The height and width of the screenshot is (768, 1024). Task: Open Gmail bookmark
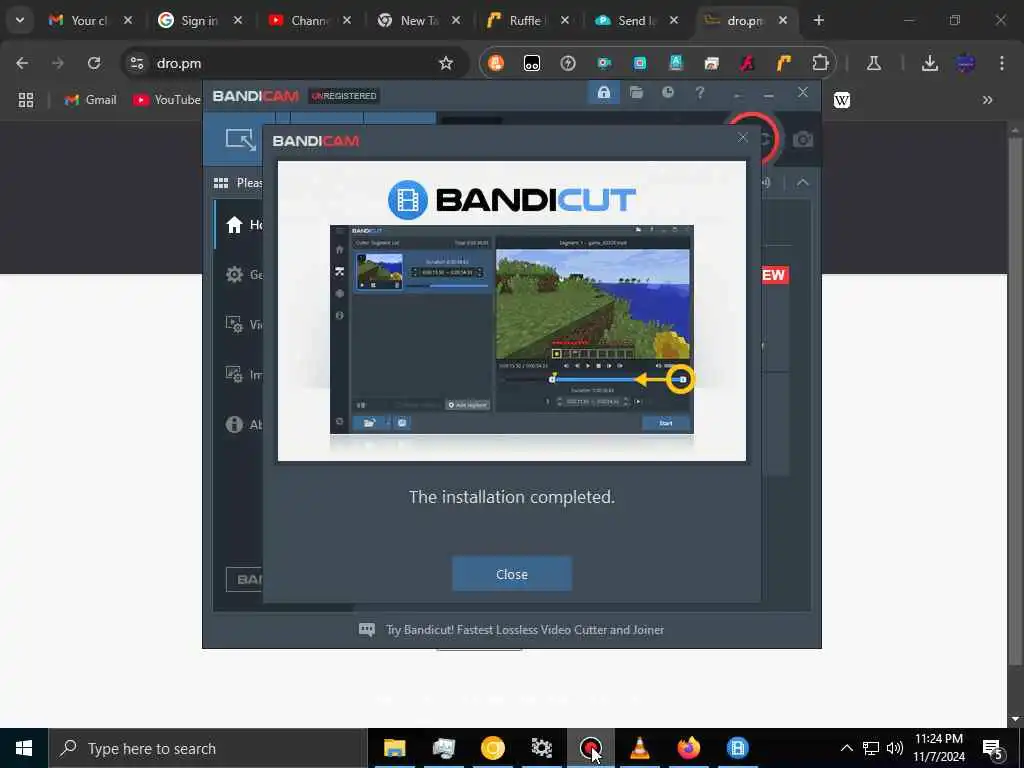click(x=91, y=100)
